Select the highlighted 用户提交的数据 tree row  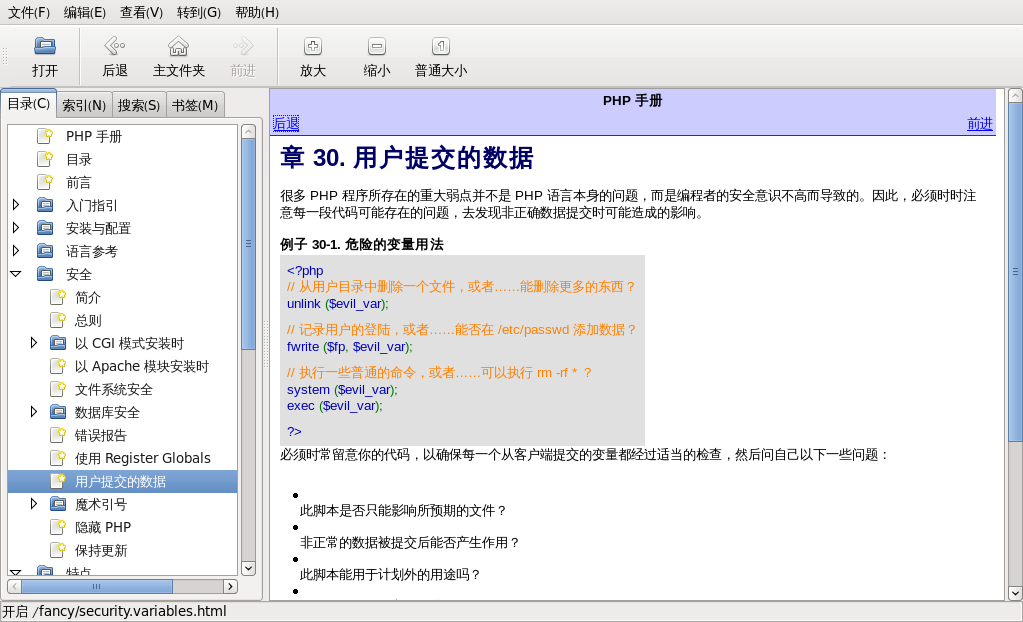tap(123, 481)
